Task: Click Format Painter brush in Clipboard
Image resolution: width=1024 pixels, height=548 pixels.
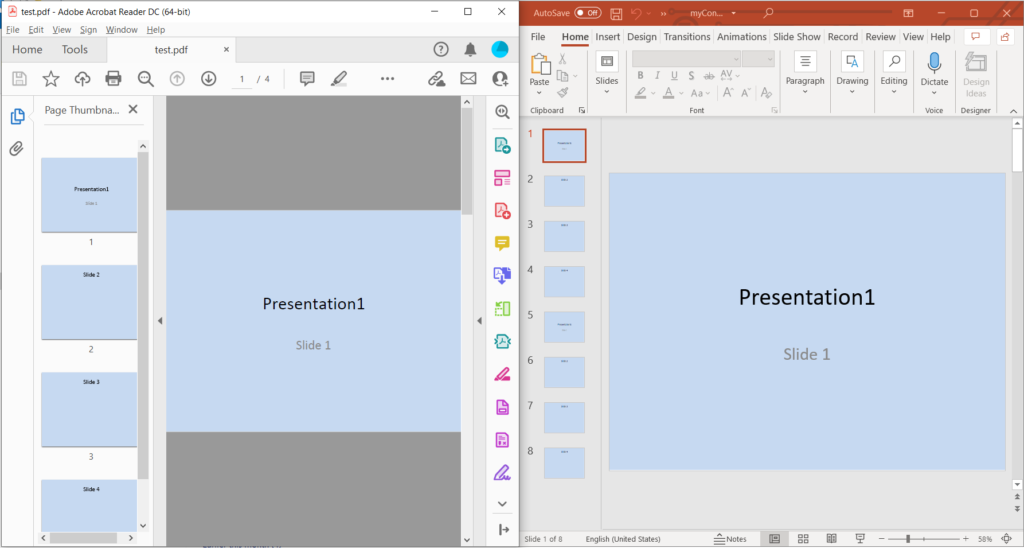Action: coord(562,93)
